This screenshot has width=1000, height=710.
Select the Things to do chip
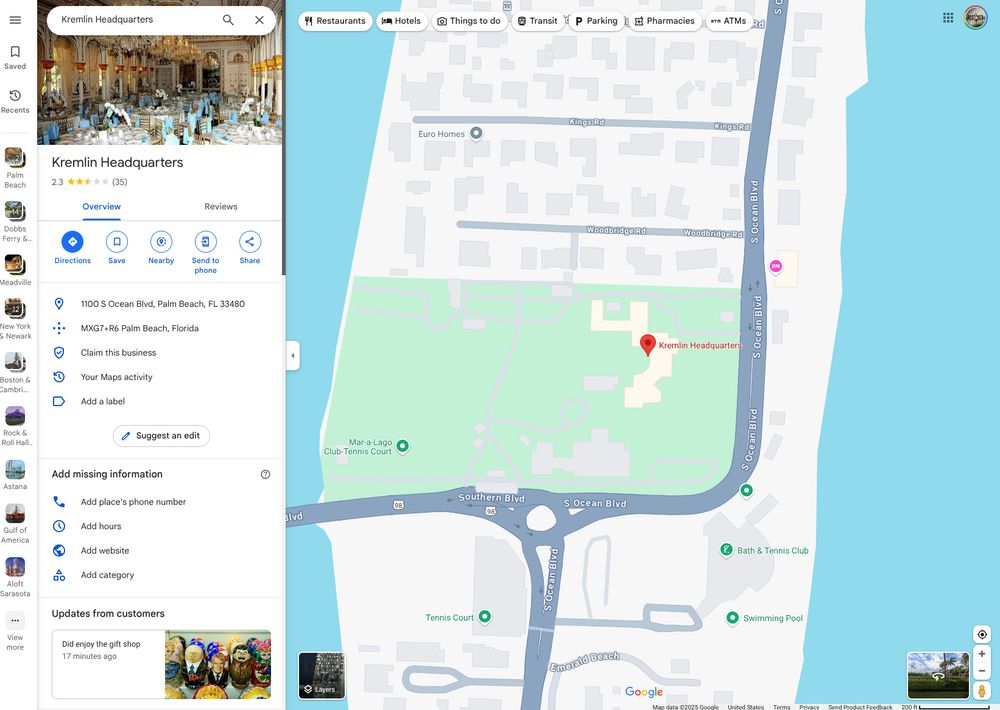pos(469,20)
